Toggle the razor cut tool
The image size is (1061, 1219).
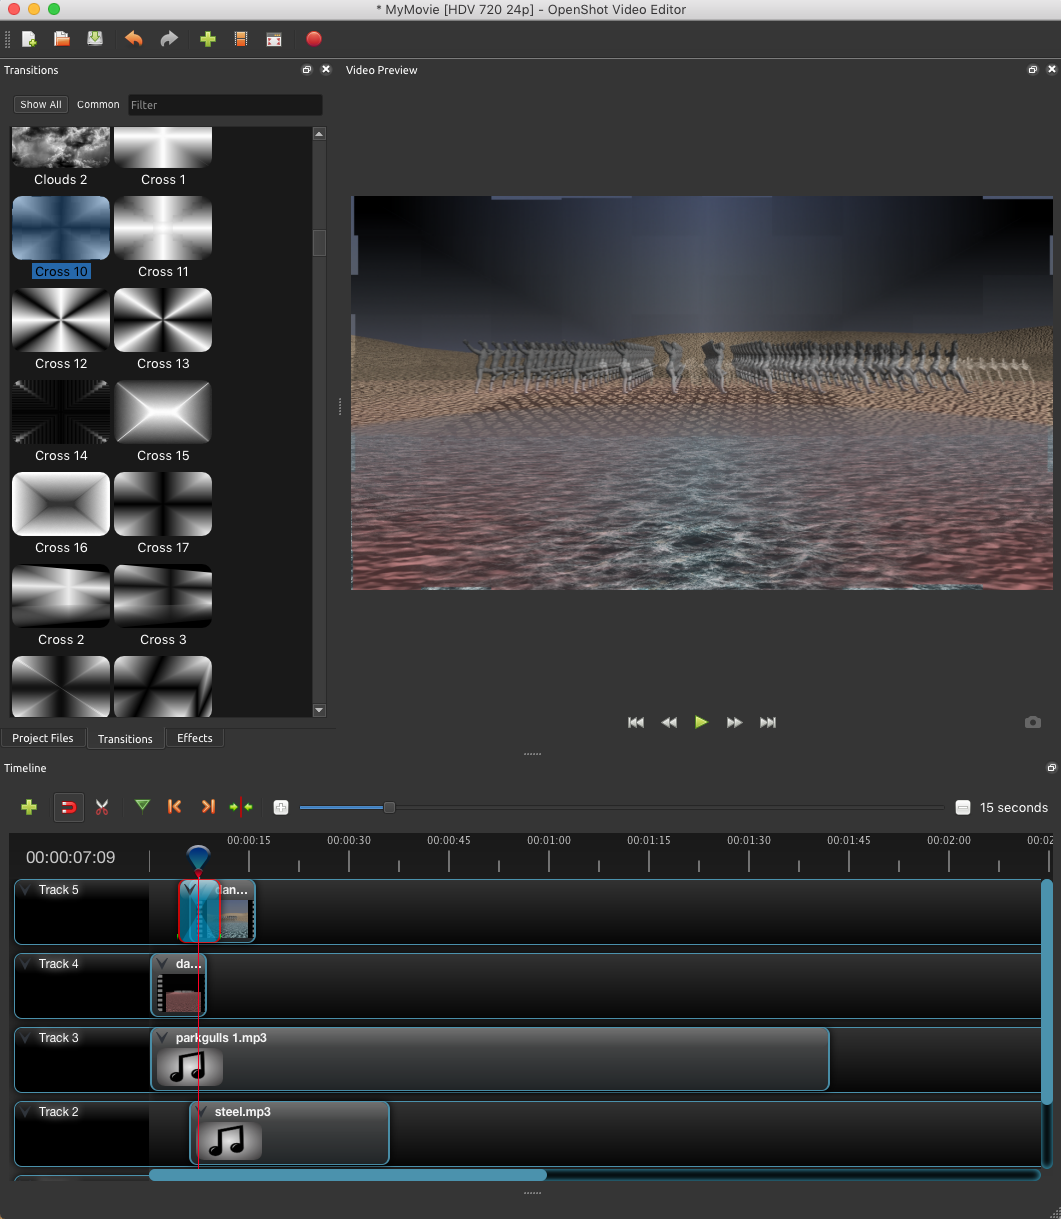click(102, 807)
